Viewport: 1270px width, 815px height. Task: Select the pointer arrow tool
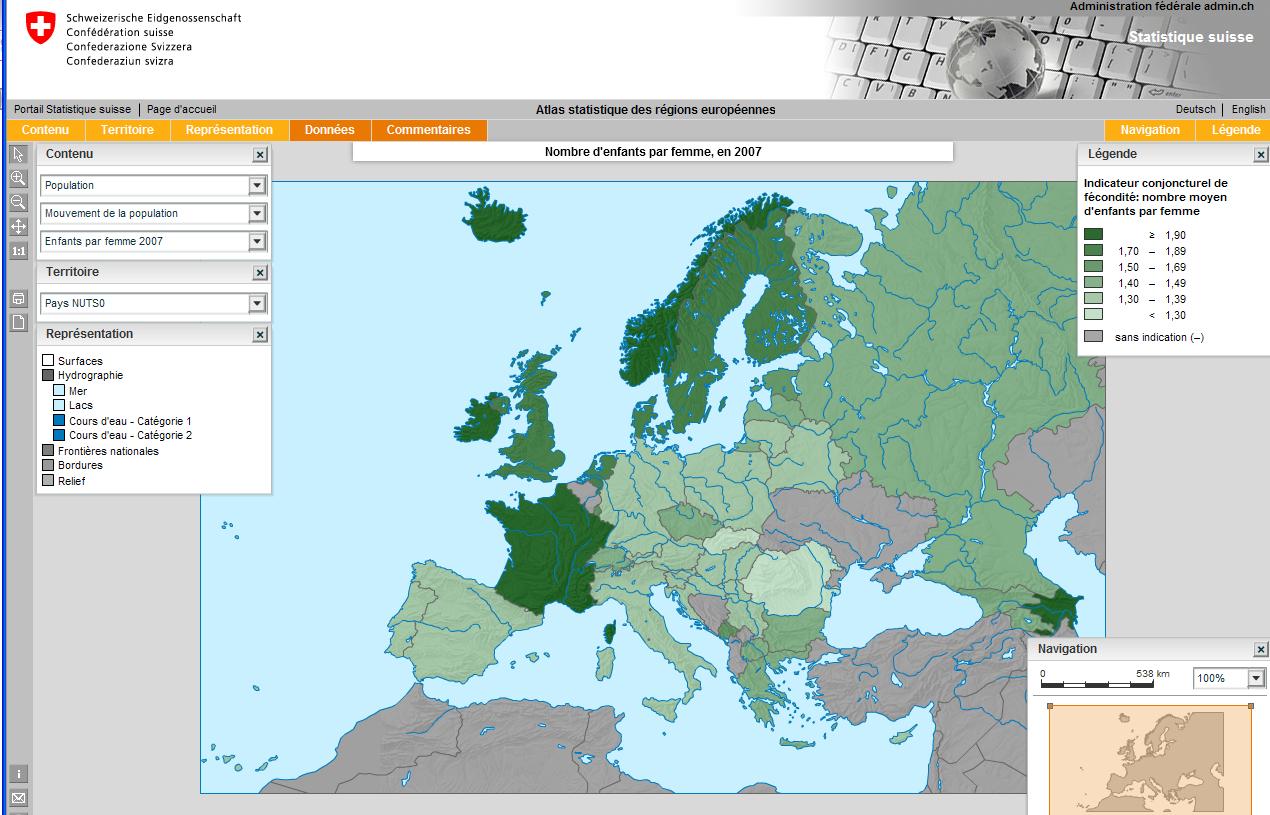coord(18,154)
